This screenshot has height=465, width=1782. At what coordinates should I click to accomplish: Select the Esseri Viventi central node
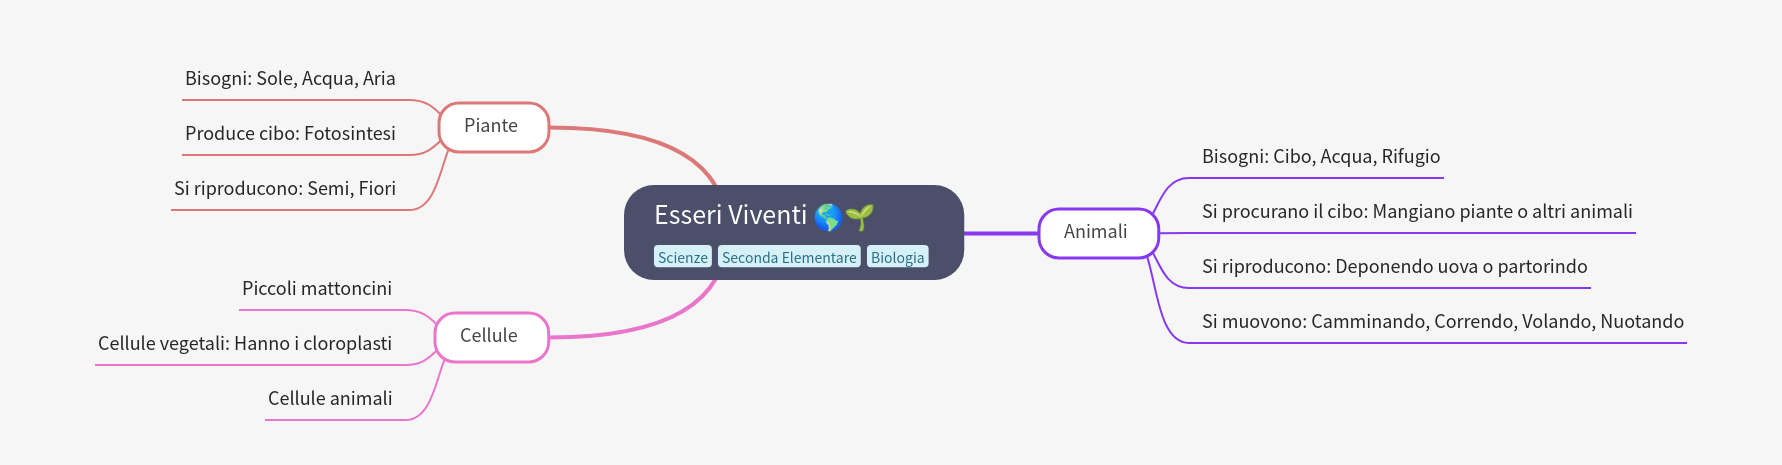(x=793, y=232)
